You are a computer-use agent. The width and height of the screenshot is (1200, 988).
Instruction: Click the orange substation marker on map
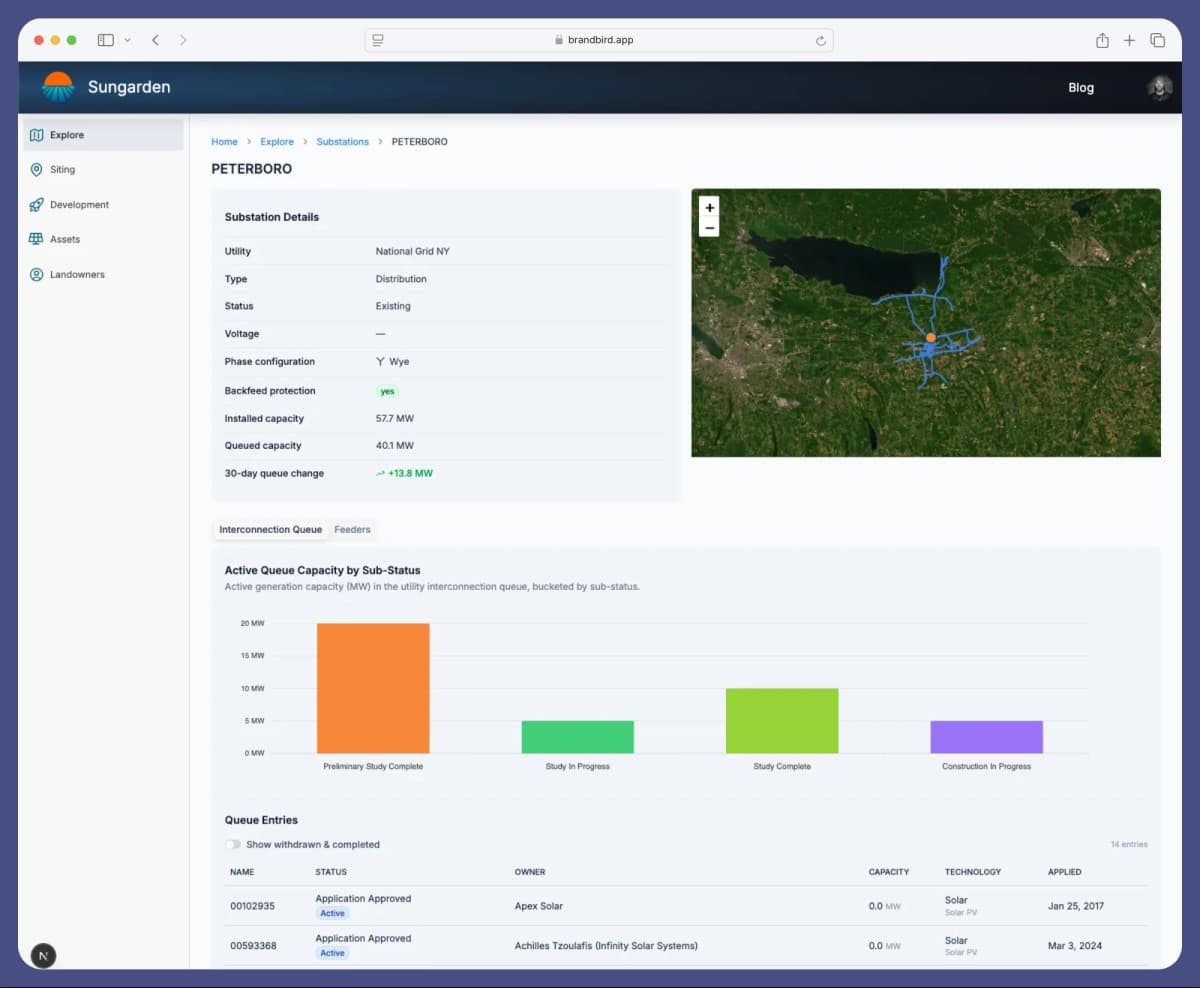[x=930, y=338]
